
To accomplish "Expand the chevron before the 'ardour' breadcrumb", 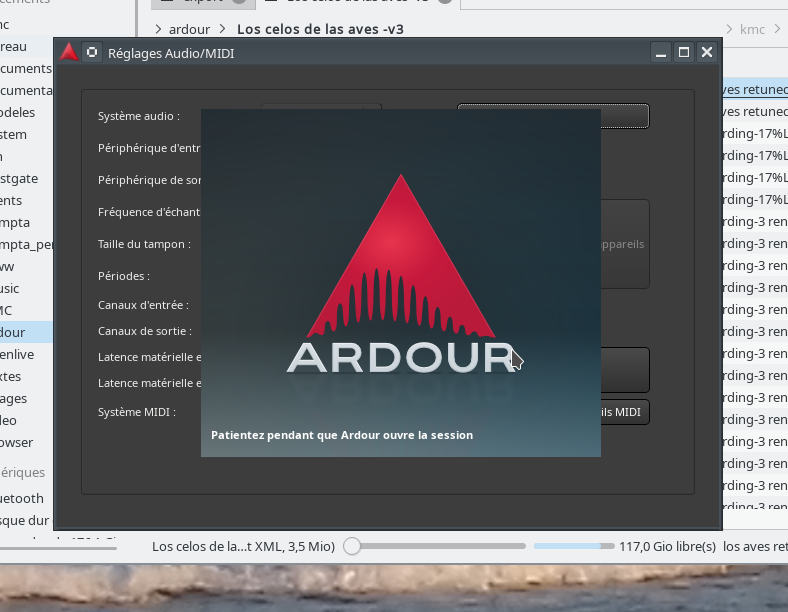I will (158, 29).
